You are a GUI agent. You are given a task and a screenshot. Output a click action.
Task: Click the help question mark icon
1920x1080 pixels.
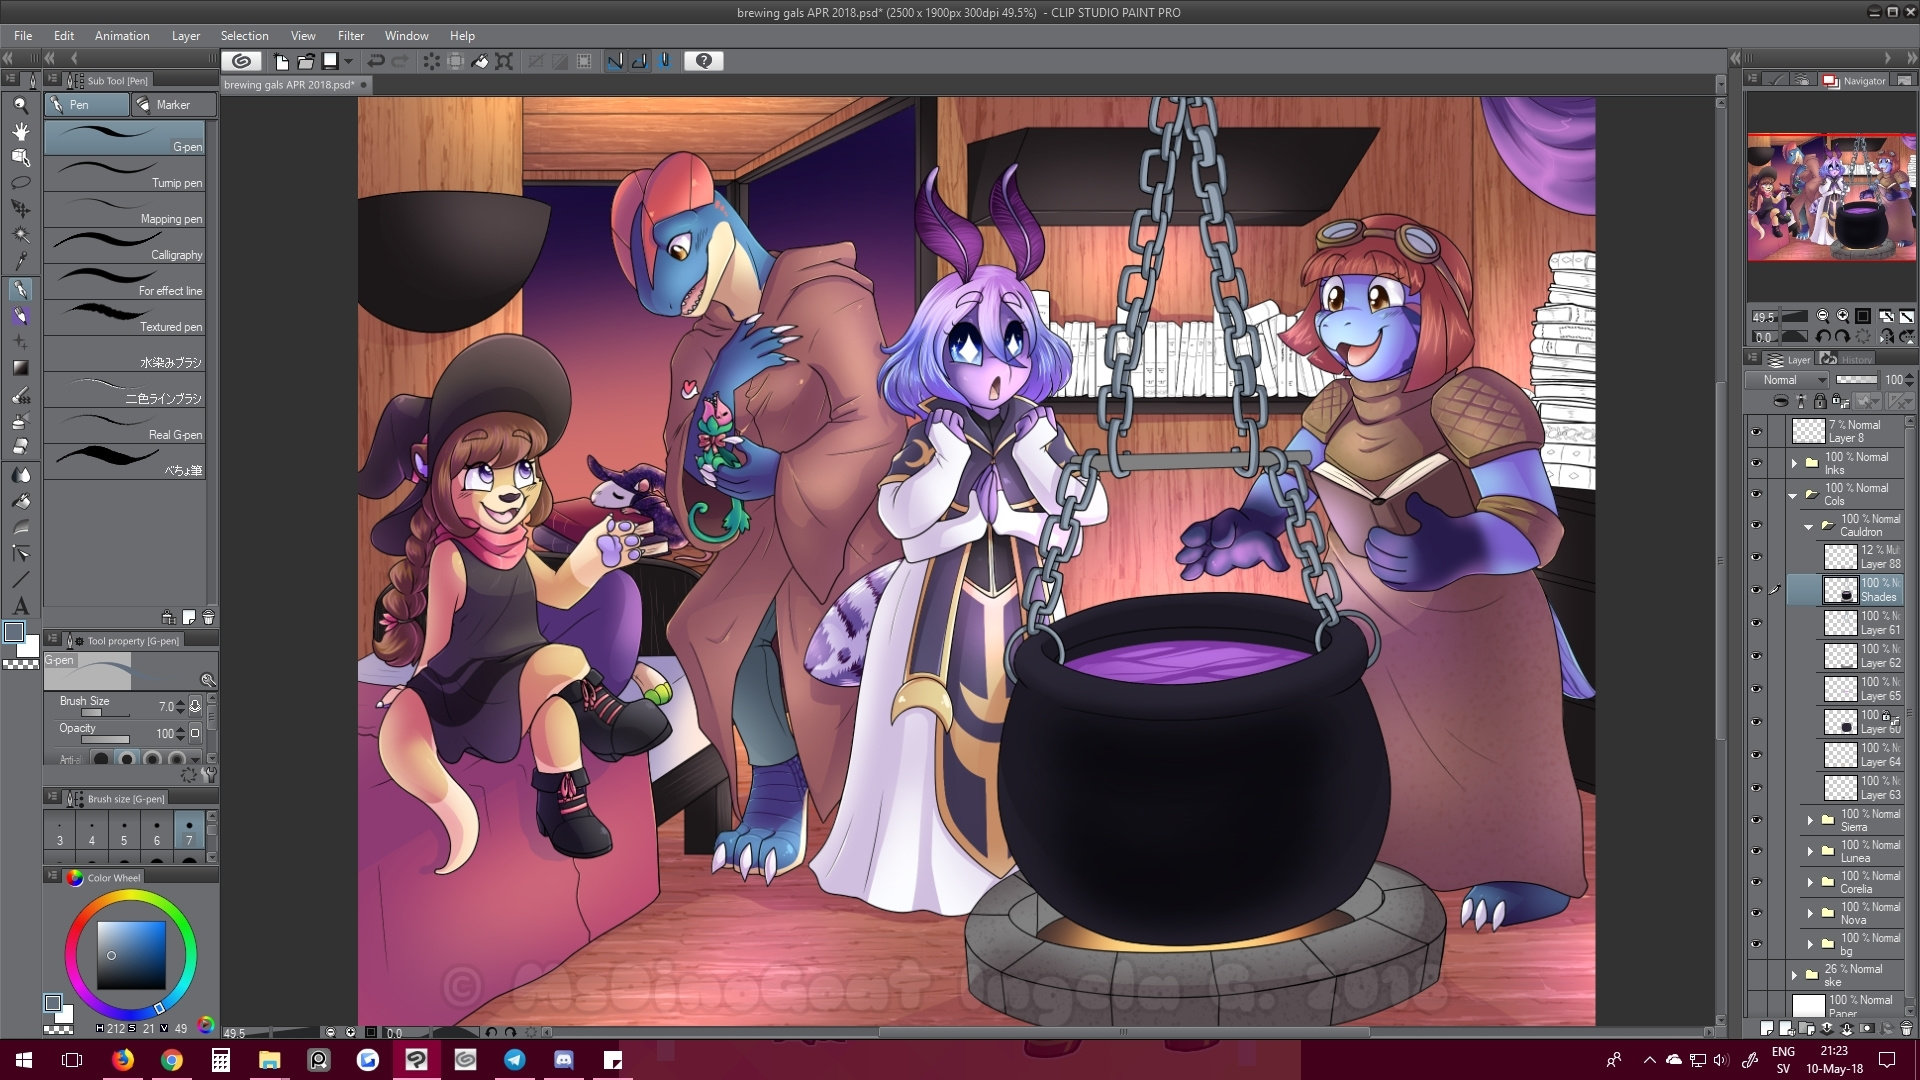(703, 61)
